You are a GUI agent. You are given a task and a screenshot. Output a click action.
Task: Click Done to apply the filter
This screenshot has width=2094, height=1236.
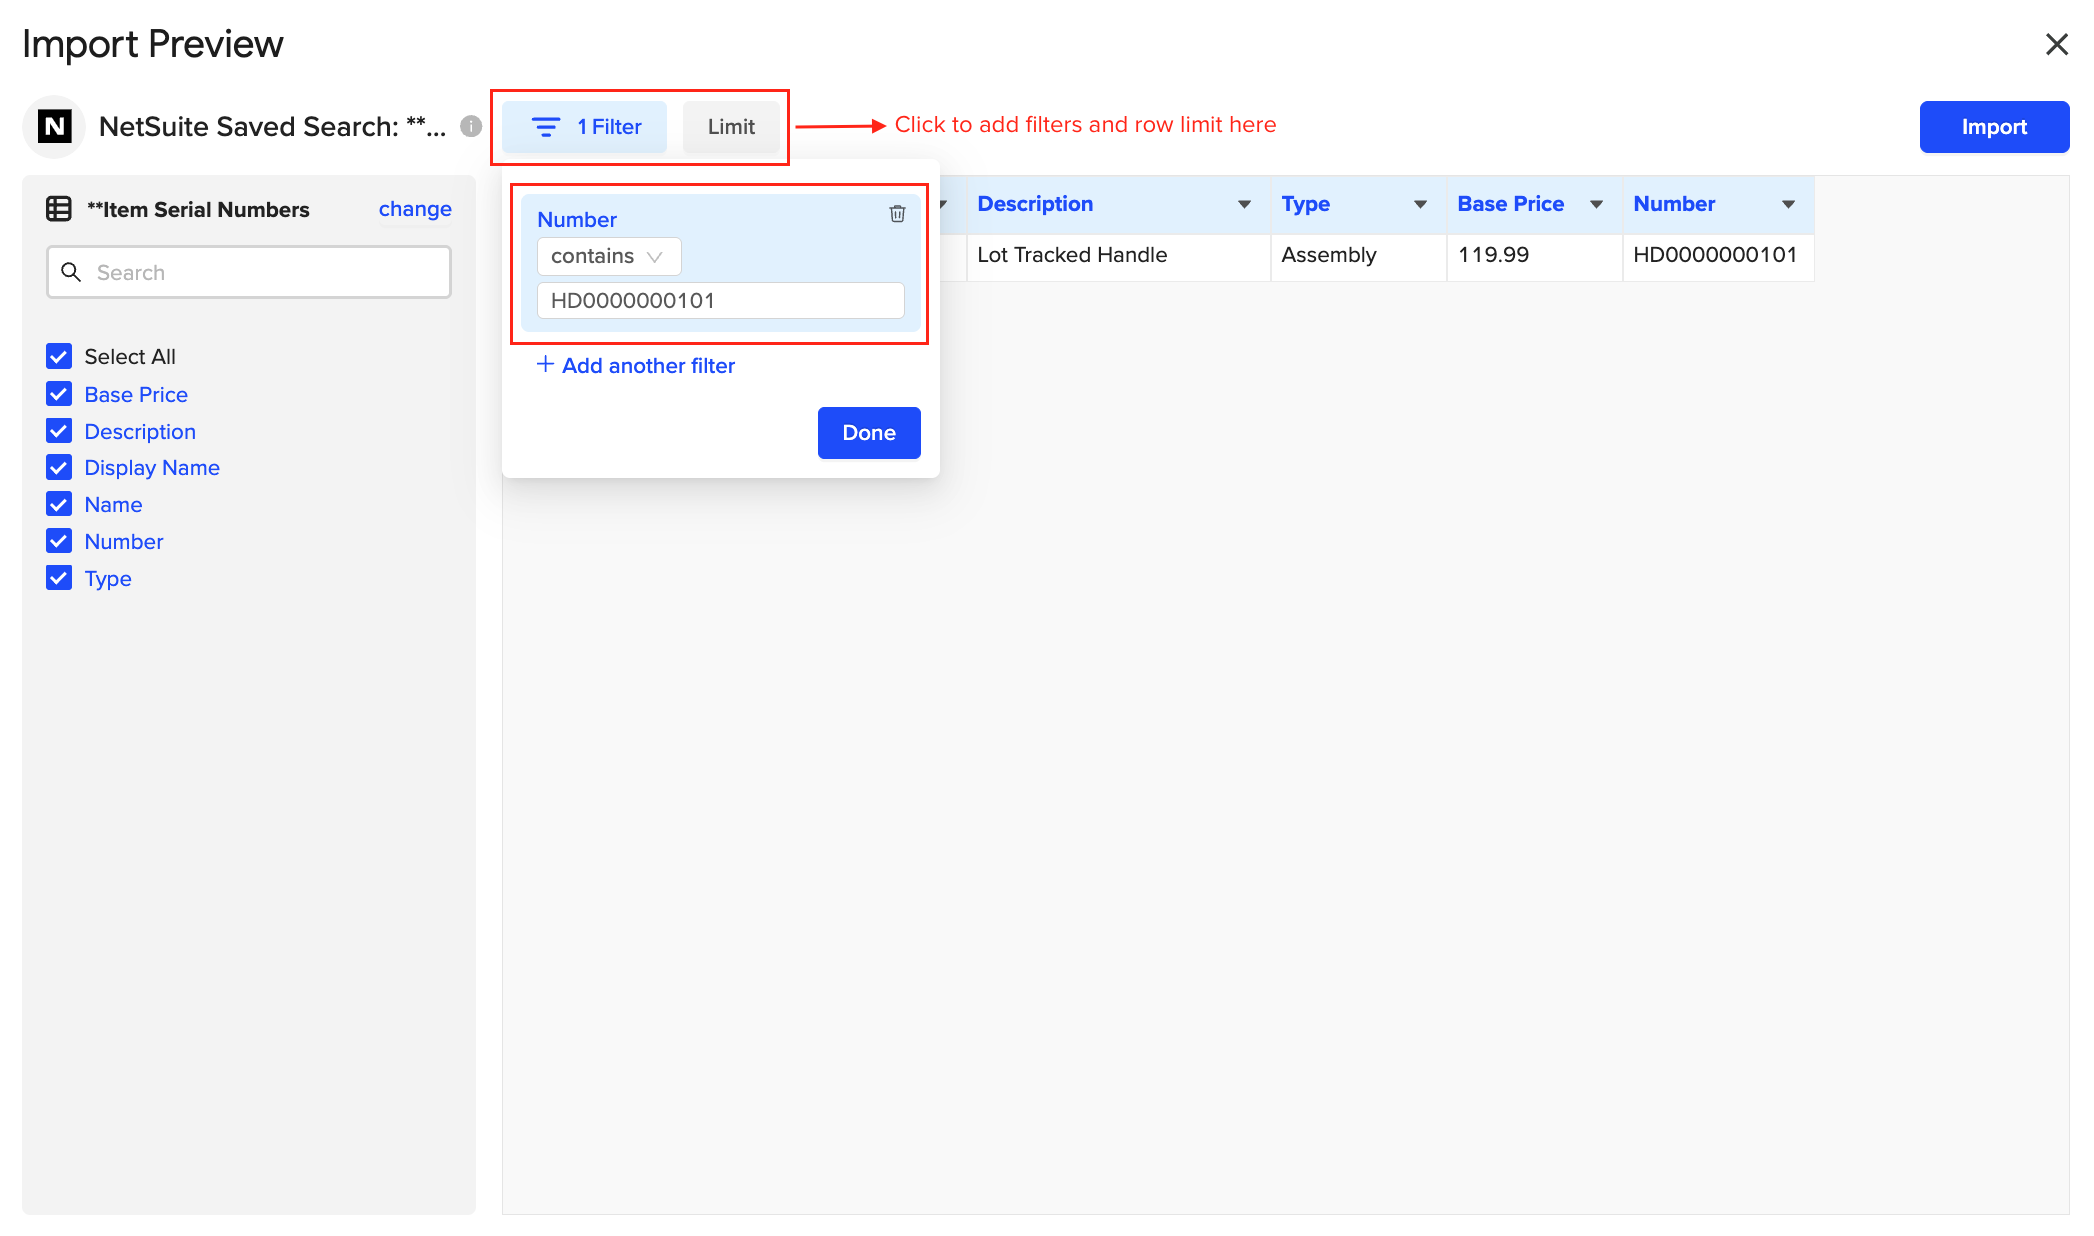(x=868, y=433)
